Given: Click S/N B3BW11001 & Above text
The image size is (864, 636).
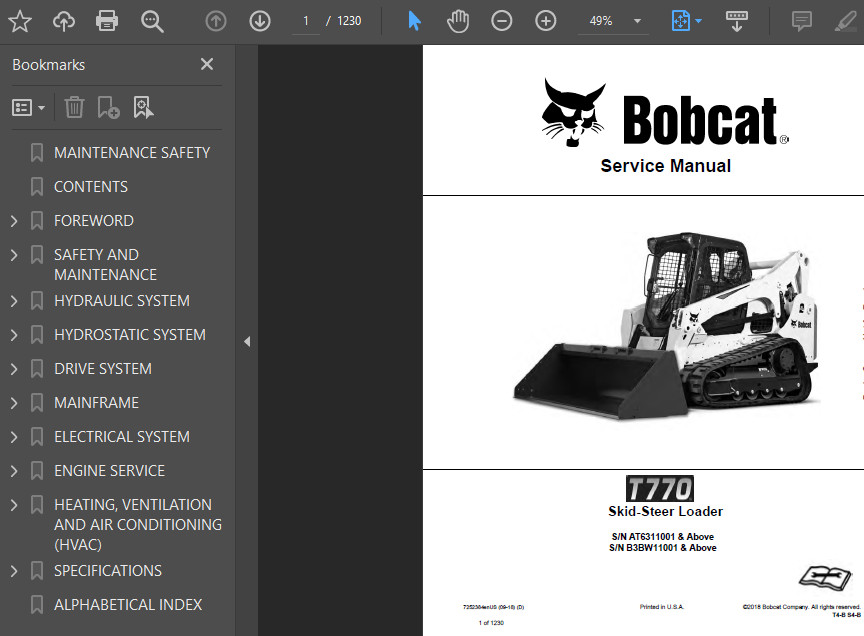Looking at the screenshot, I should (x=662, y=548).
